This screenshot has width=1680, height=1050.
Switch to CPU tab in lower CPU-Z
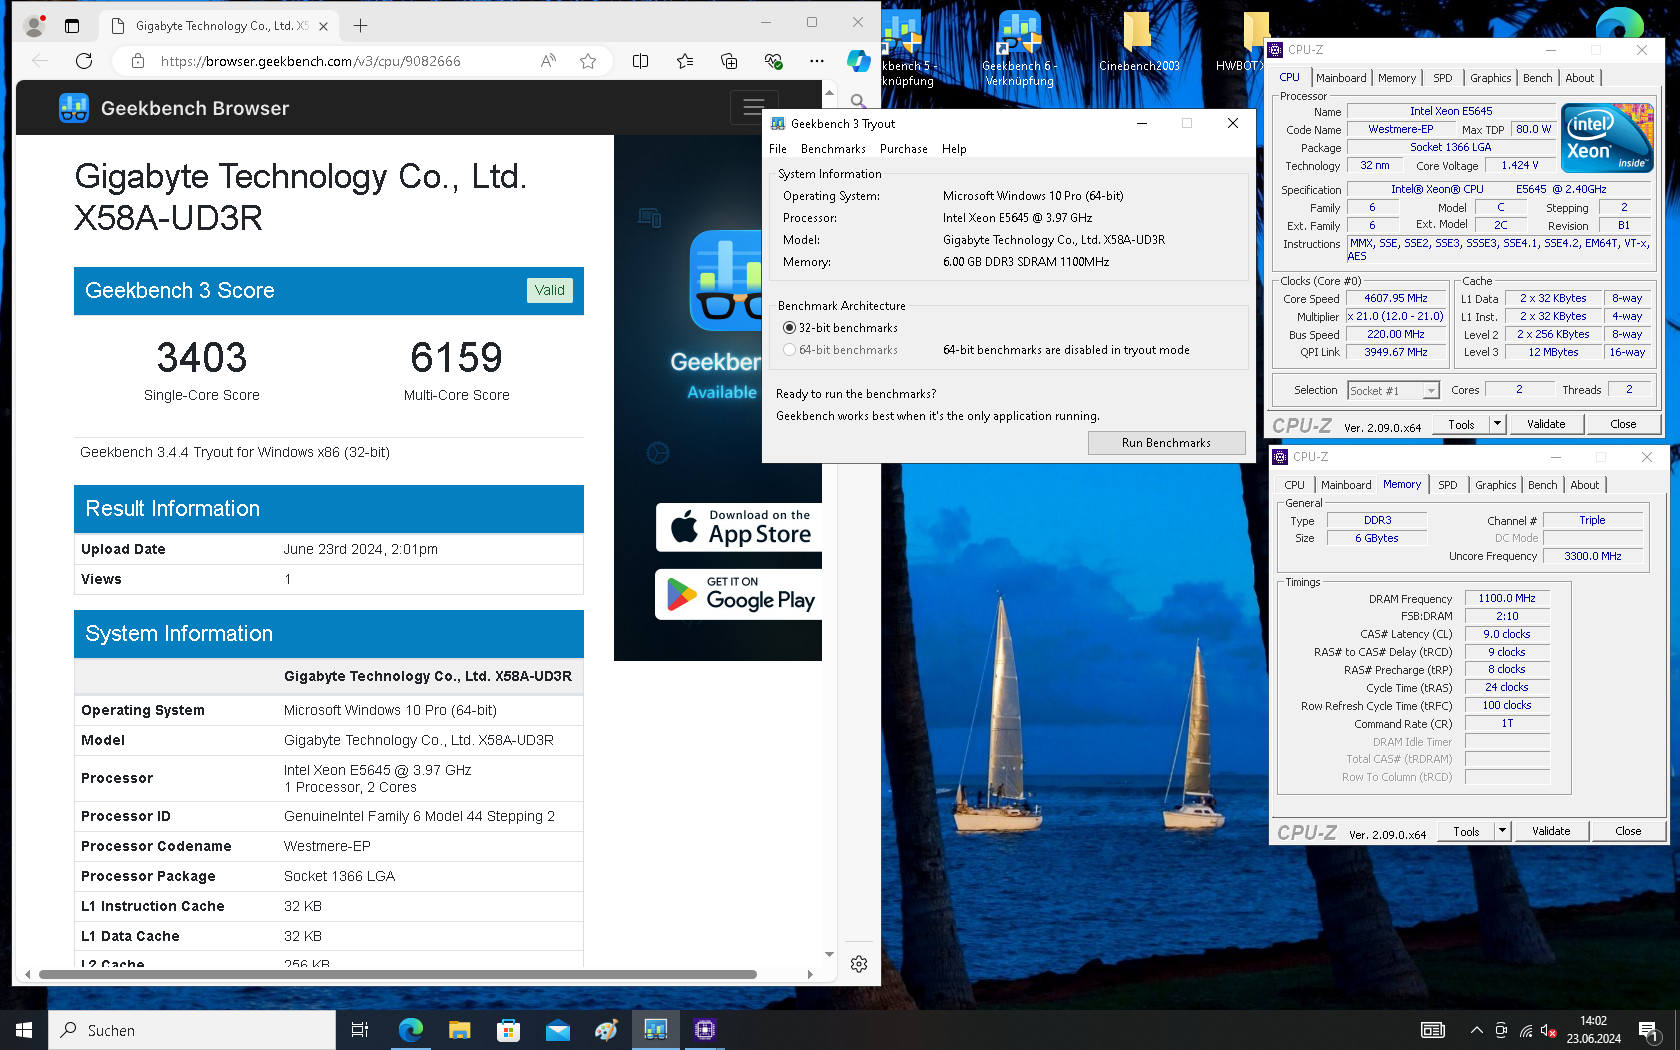click(1295, 485)
